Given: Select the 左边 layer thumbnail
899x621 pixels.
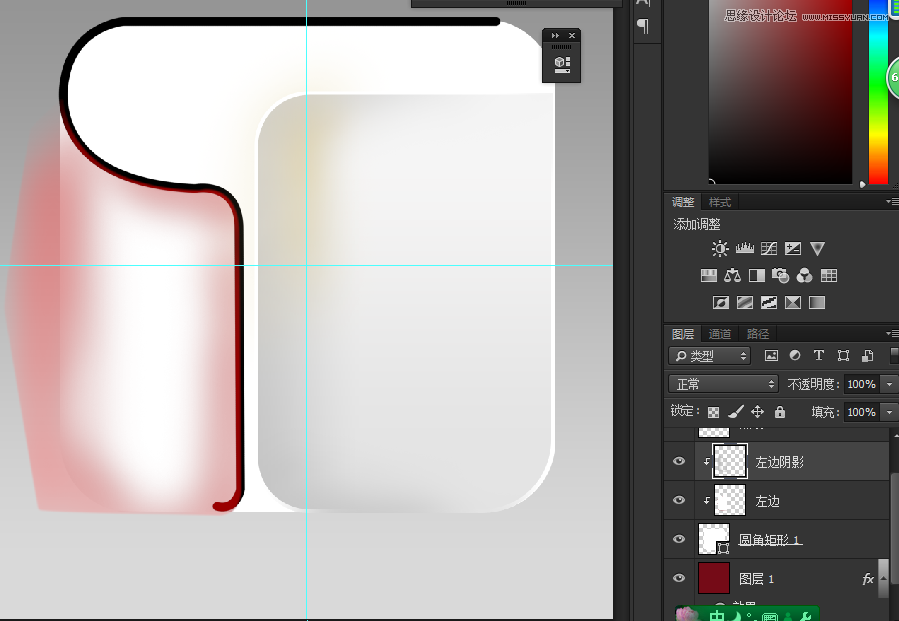Looking at the screenshot, I should tap(730, 500).
